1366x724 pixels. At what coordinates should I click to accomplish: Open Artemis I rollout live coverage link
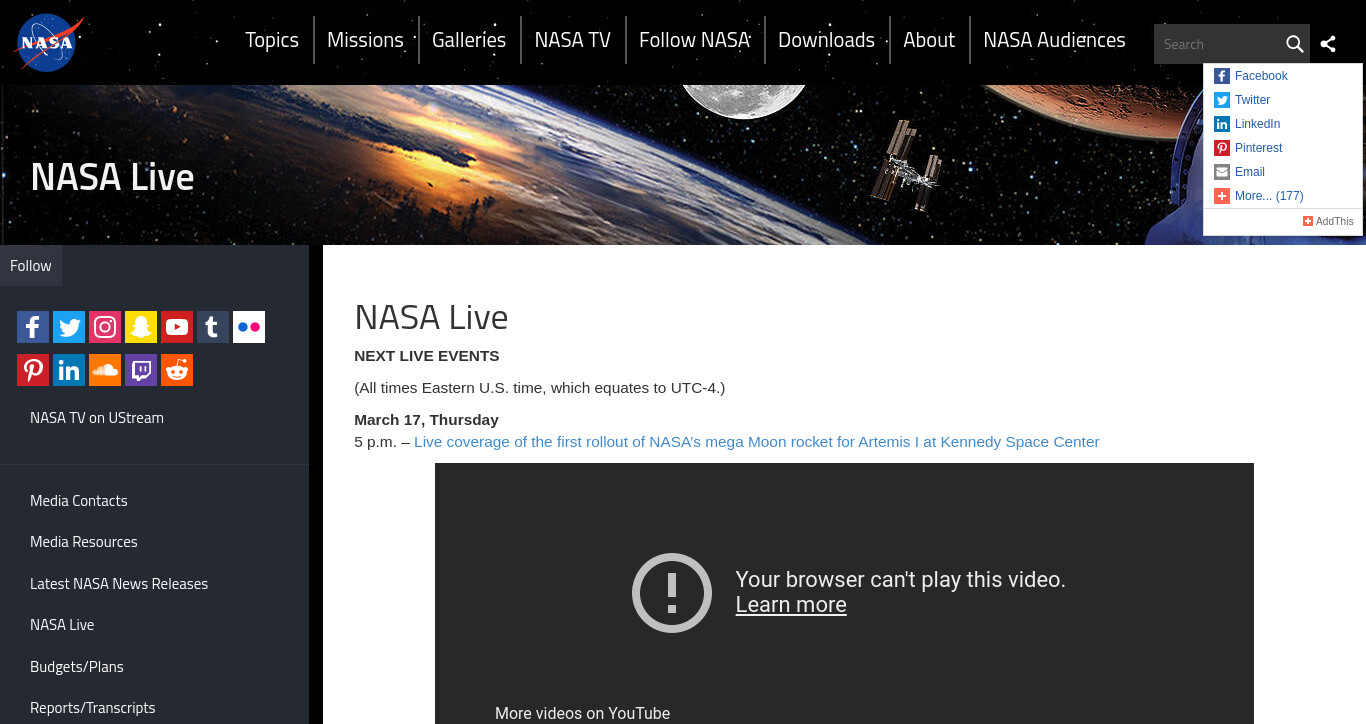tap(757, 442)
